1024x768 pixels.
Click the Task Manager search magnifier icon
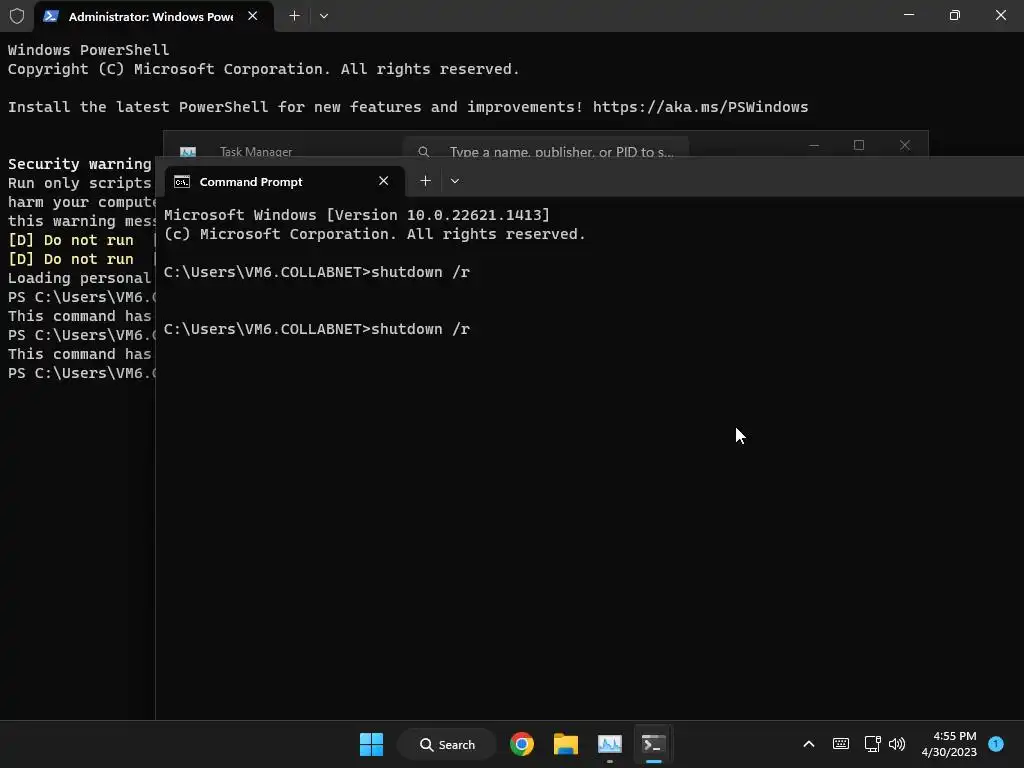click(424, 152)
